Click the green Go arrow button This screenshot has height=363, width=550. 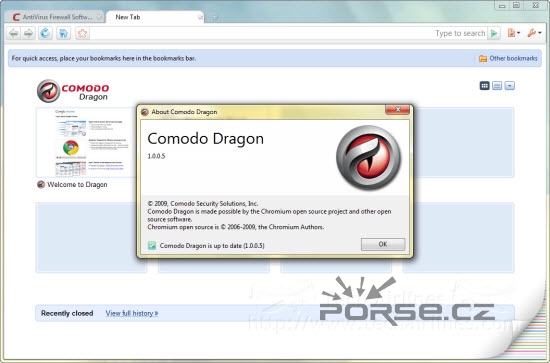coord(494,33)
